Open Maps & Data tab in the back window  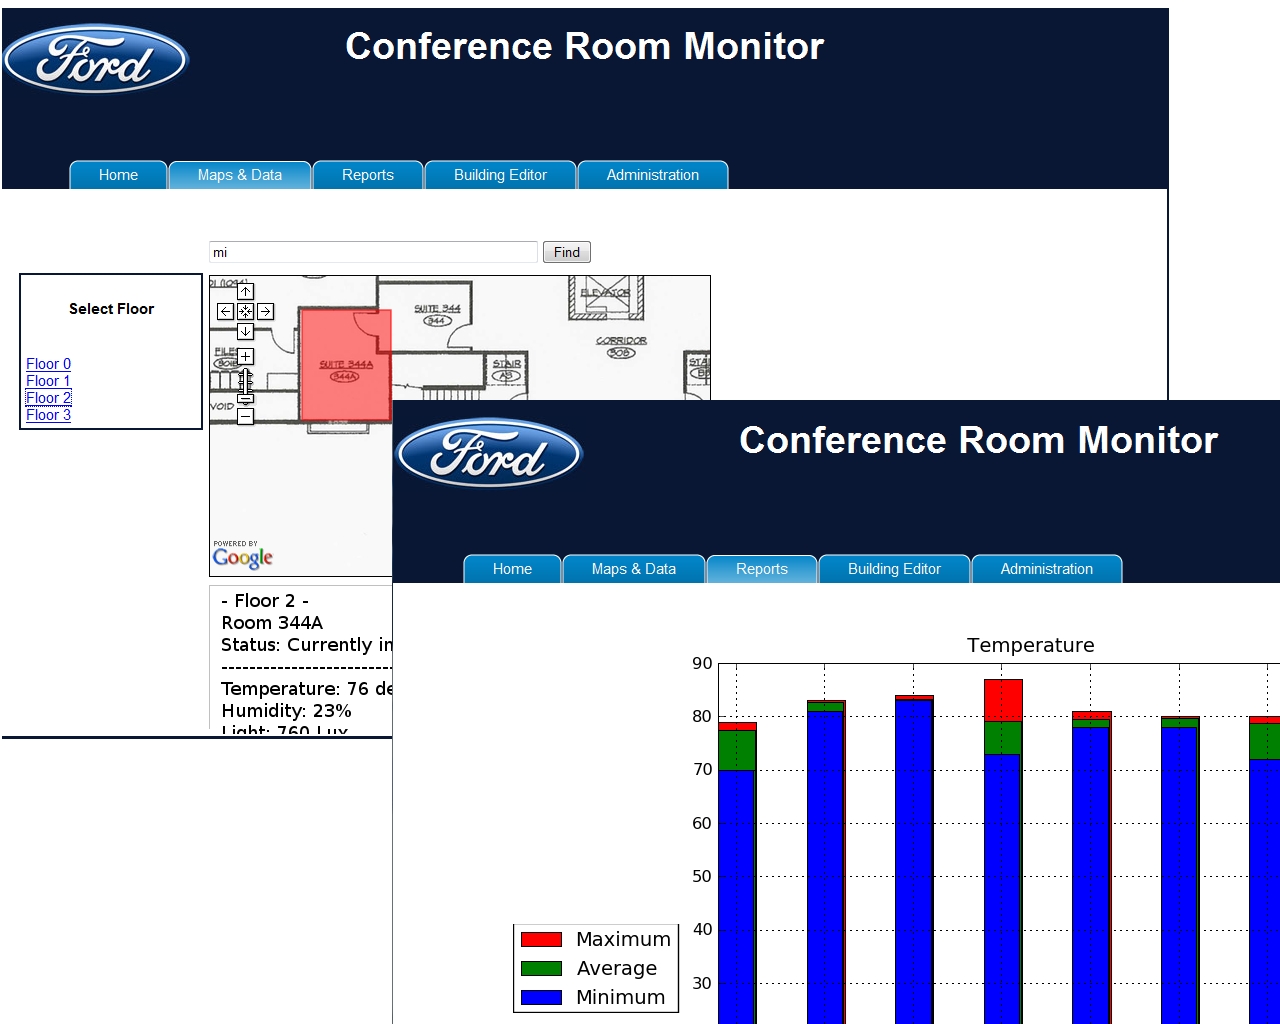(240, 175)
